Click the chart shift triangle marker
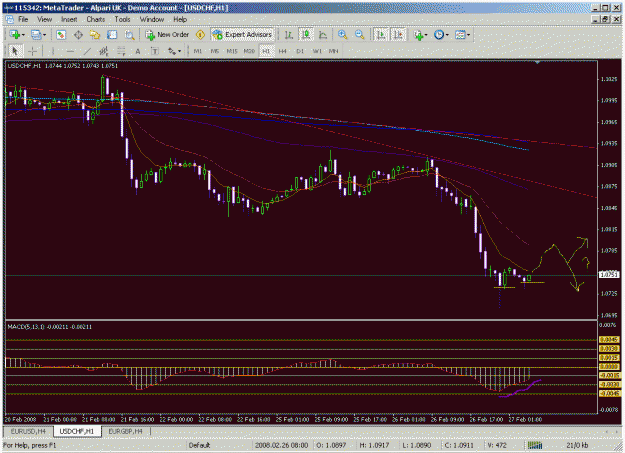The image size is (625, 453). tap(538, 62)
